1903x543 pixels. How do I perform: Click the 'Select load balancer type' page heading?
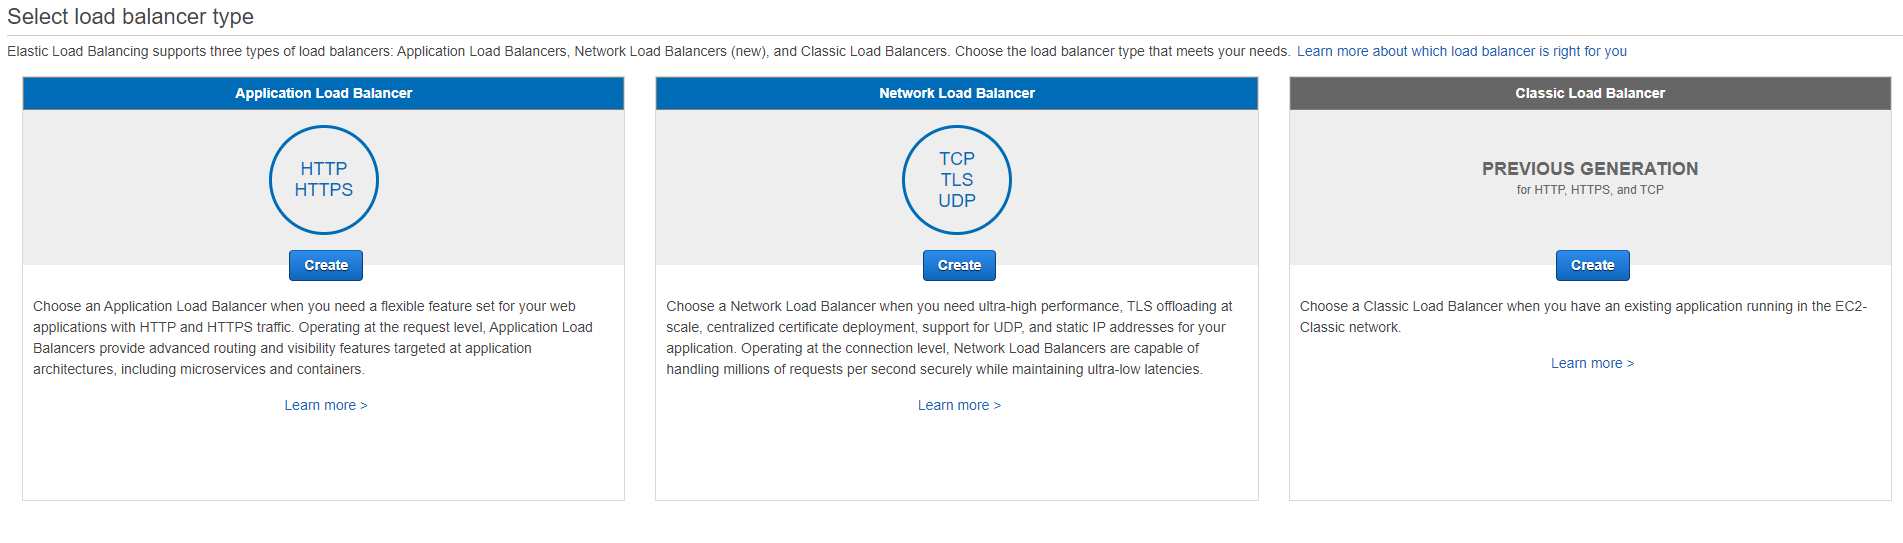coord(130,17)
